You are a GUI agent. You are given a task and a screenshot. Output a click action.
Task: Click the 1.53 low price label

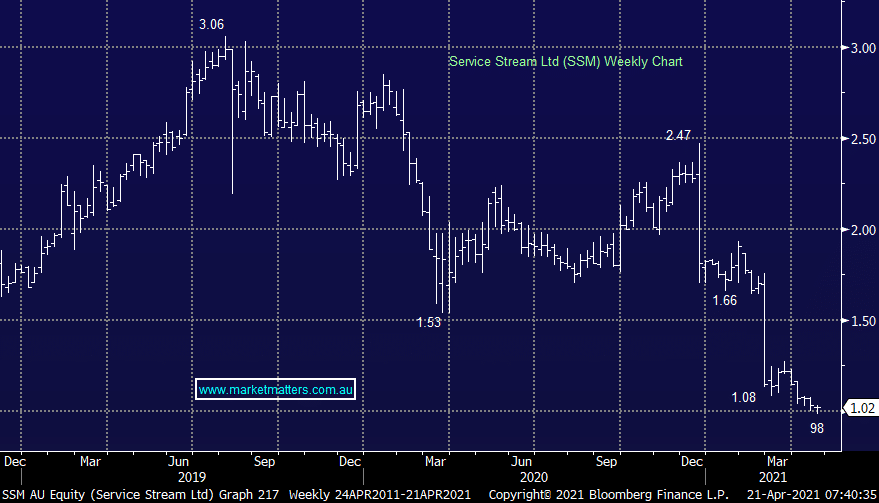(427, 322)
